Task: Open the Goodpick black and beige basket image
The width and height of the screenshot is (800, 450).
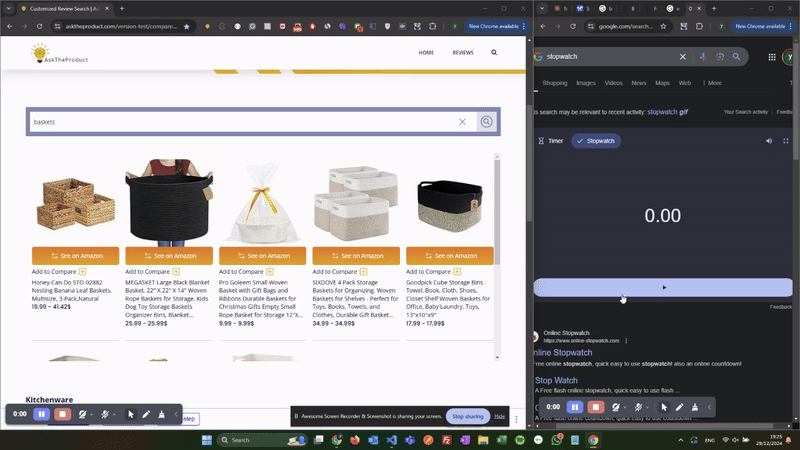Action: [x=449, y=206]
